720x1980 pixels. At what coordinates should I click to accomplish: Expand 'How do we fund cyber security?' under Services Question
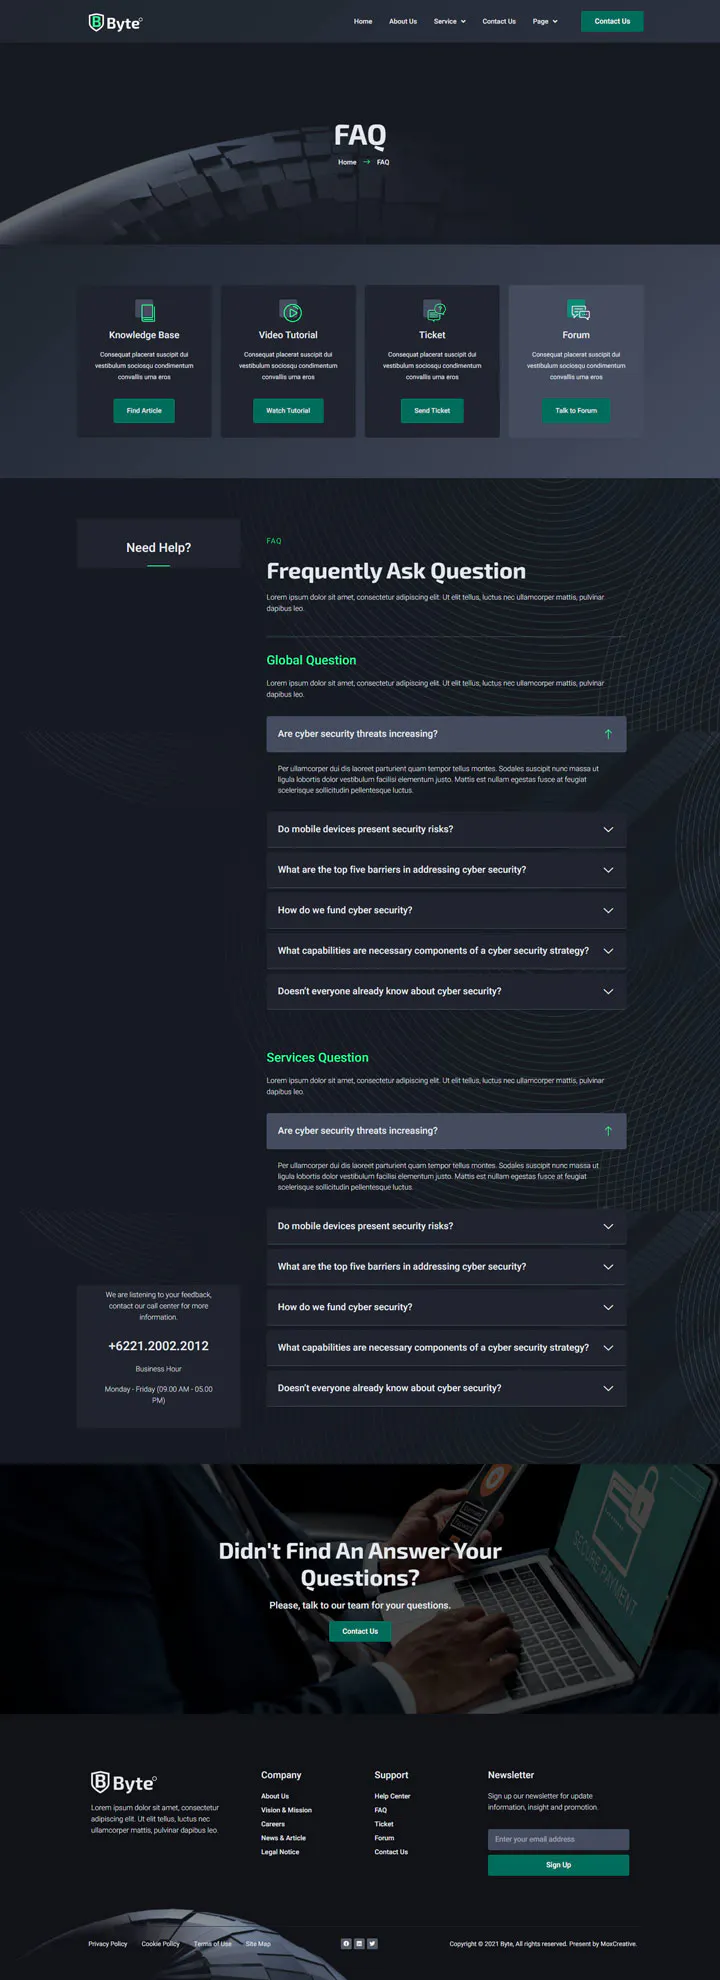coord(446,1307)
